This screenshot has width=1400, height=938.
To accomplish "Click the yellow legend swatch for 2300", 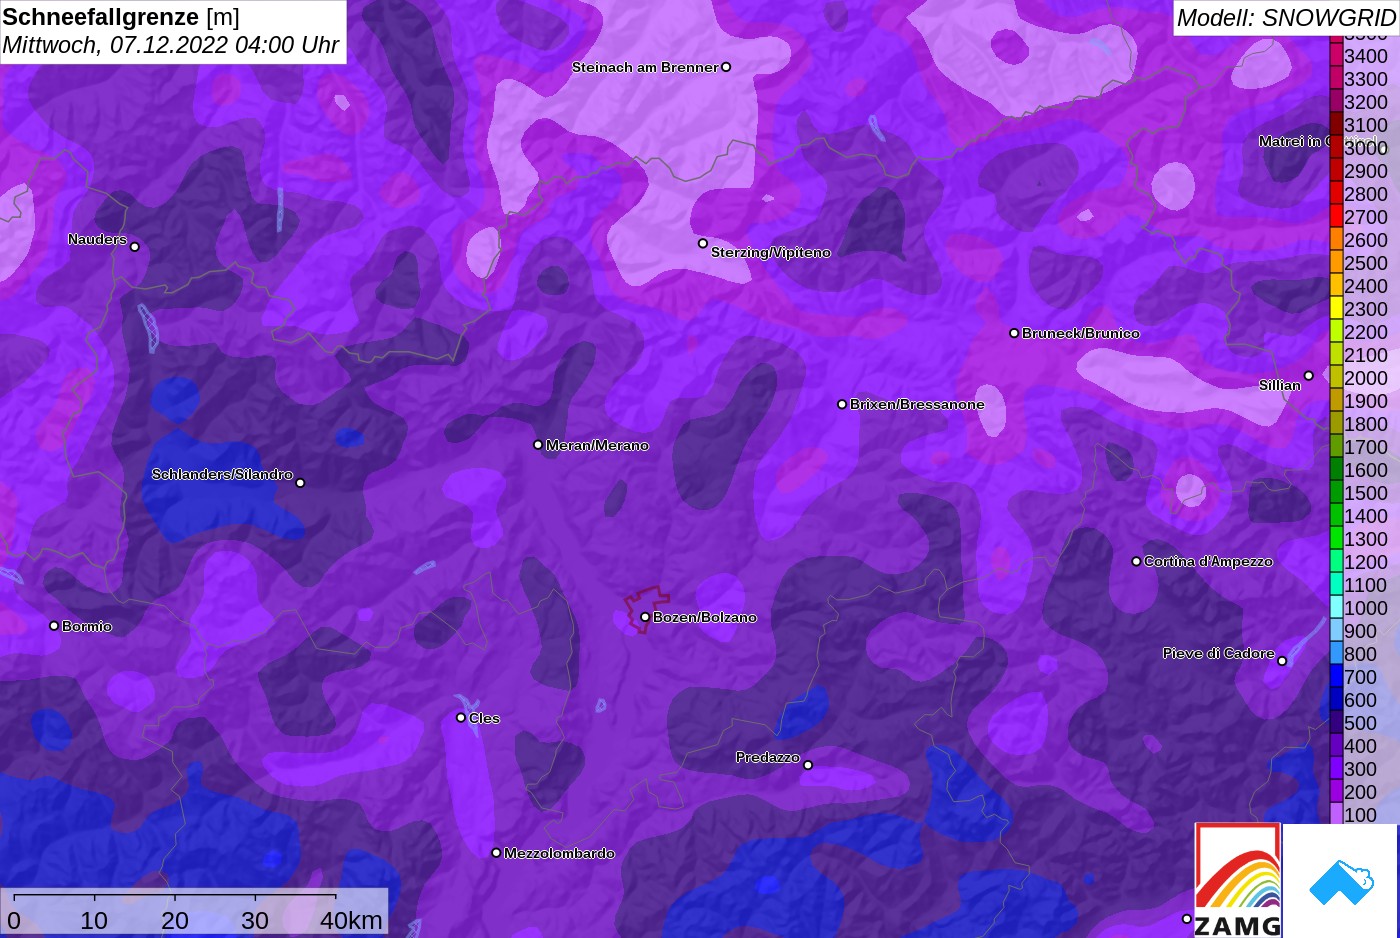I will [1336, 308].
